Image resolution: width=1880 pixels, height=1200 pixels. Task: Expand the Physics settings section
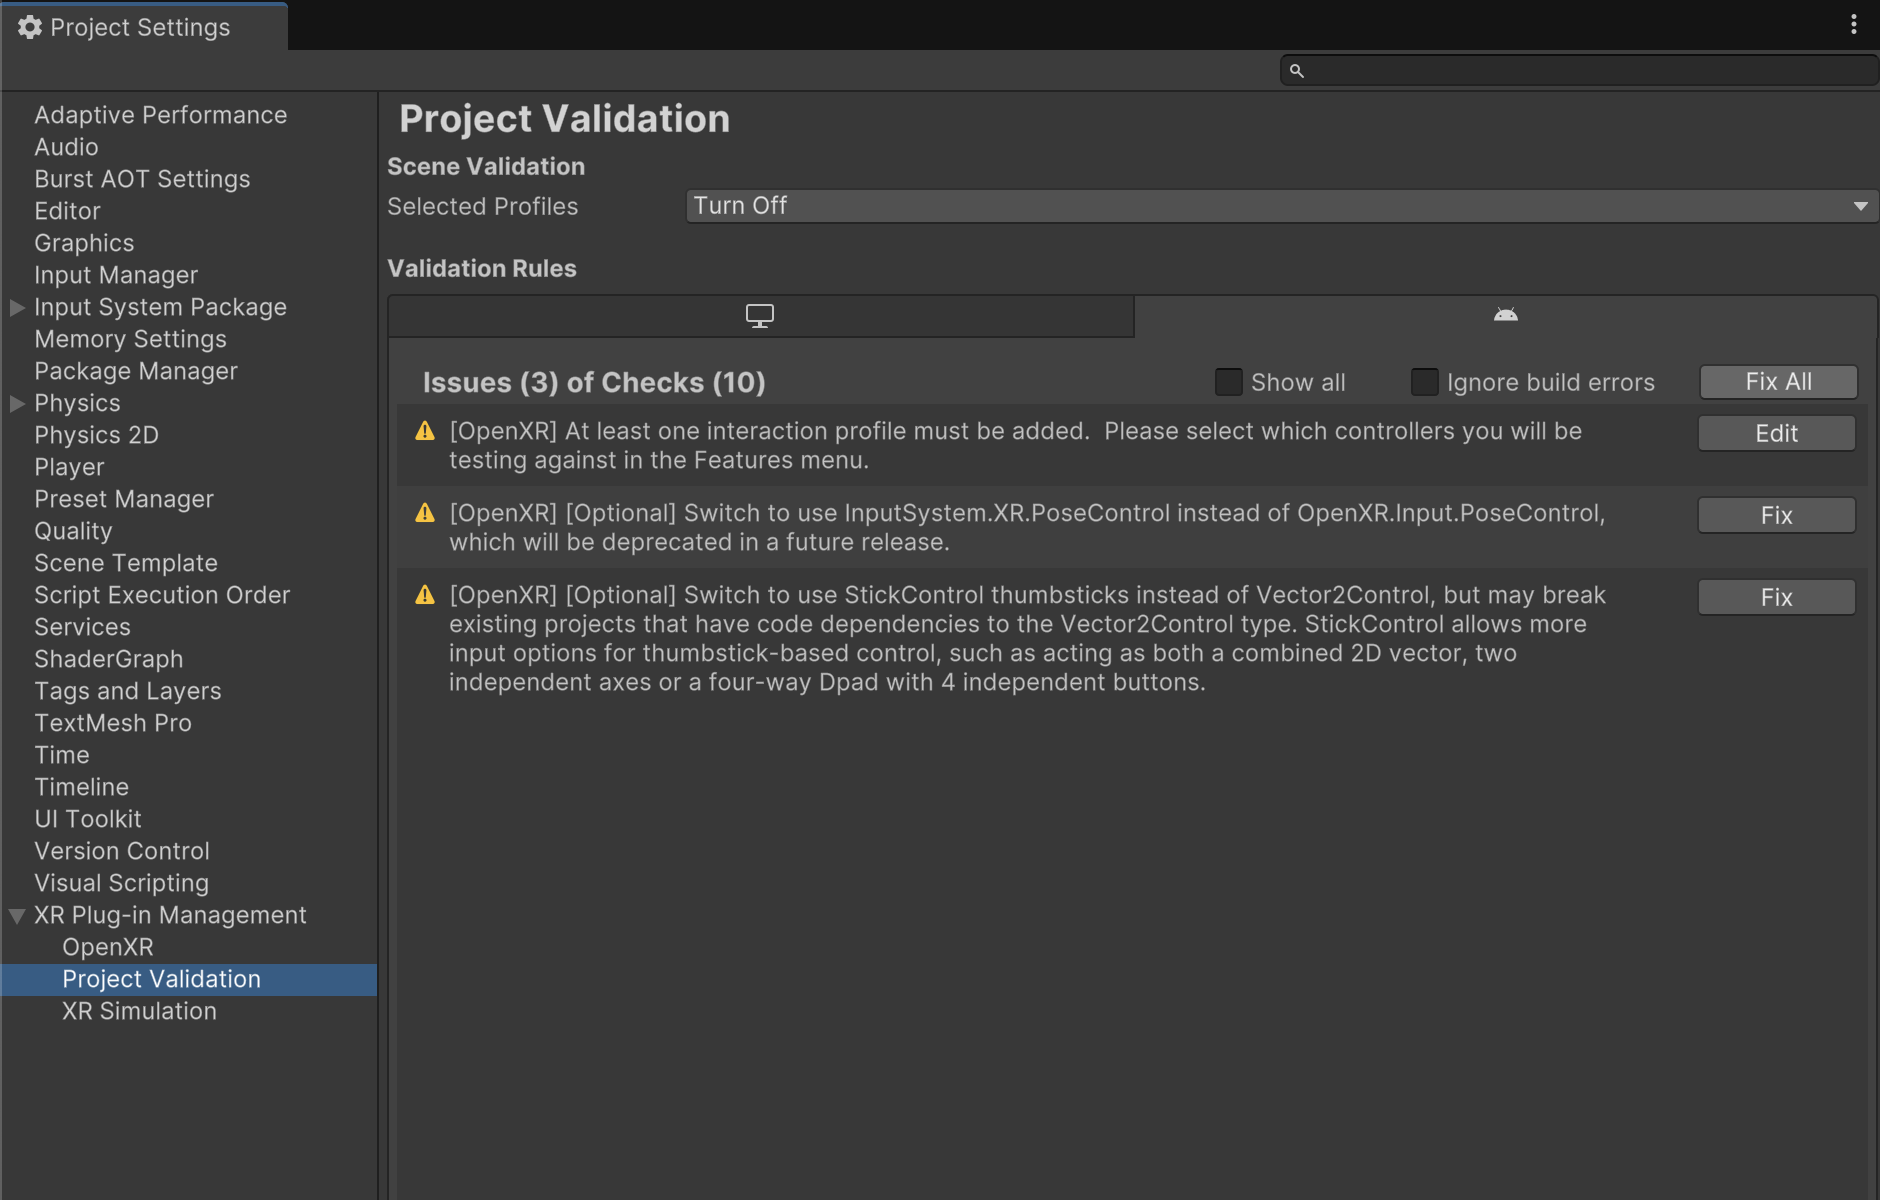pyautogui.click(x=16, y=403)
